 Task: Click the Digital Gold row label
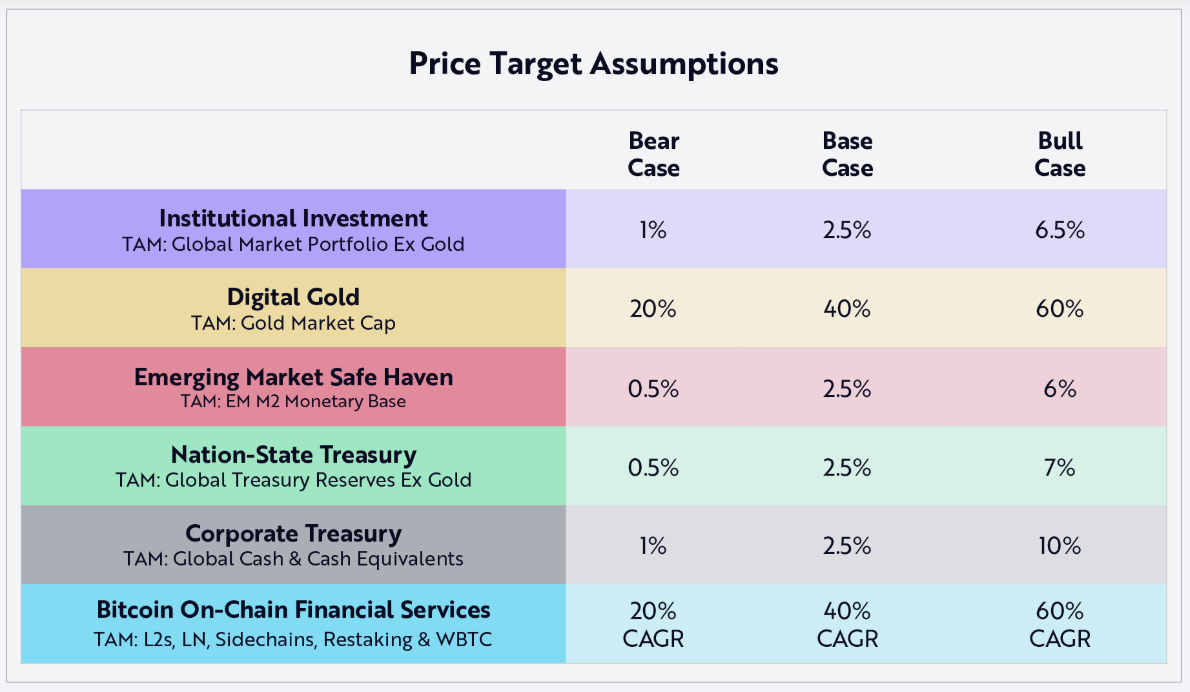(x=293, y=308)
